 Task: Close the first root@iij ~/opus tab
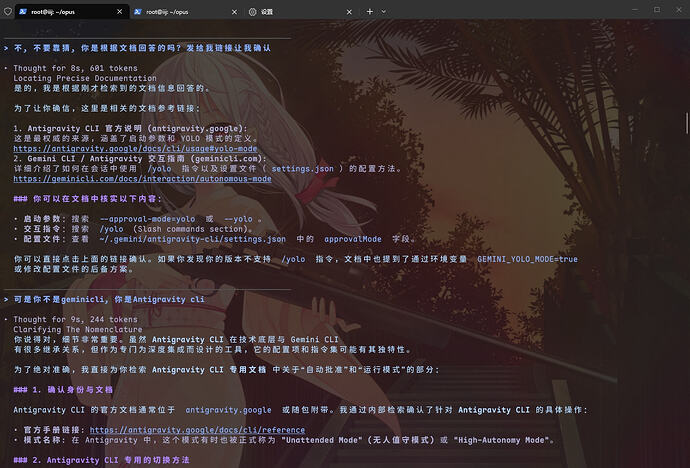(x=119, y=12)
